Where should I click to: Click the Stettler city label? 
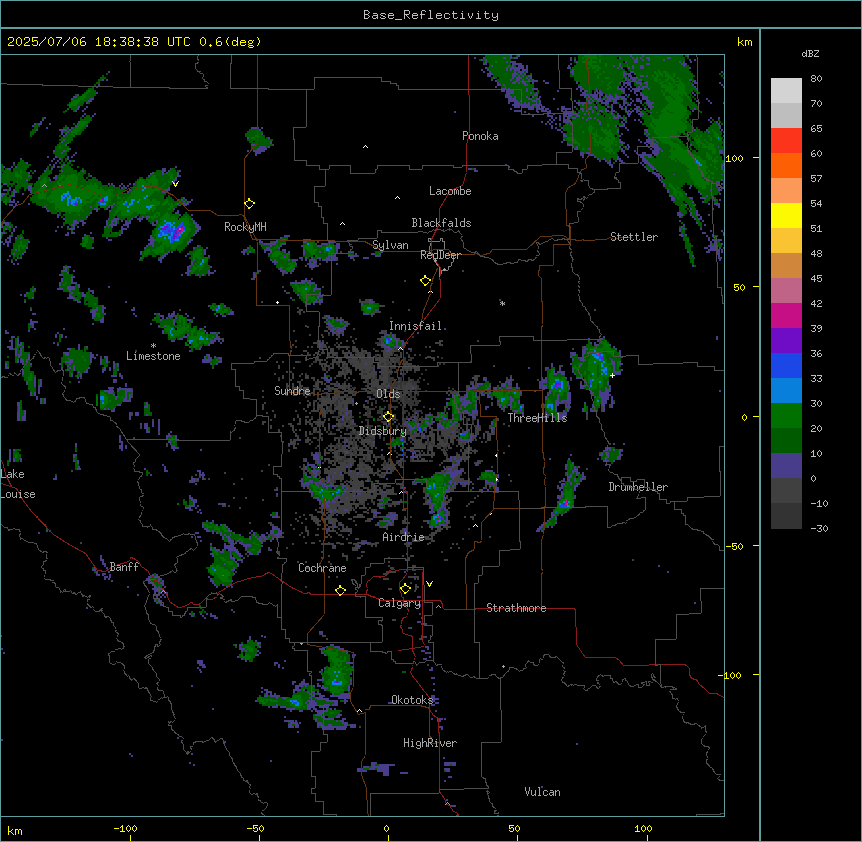click(634, 237)
